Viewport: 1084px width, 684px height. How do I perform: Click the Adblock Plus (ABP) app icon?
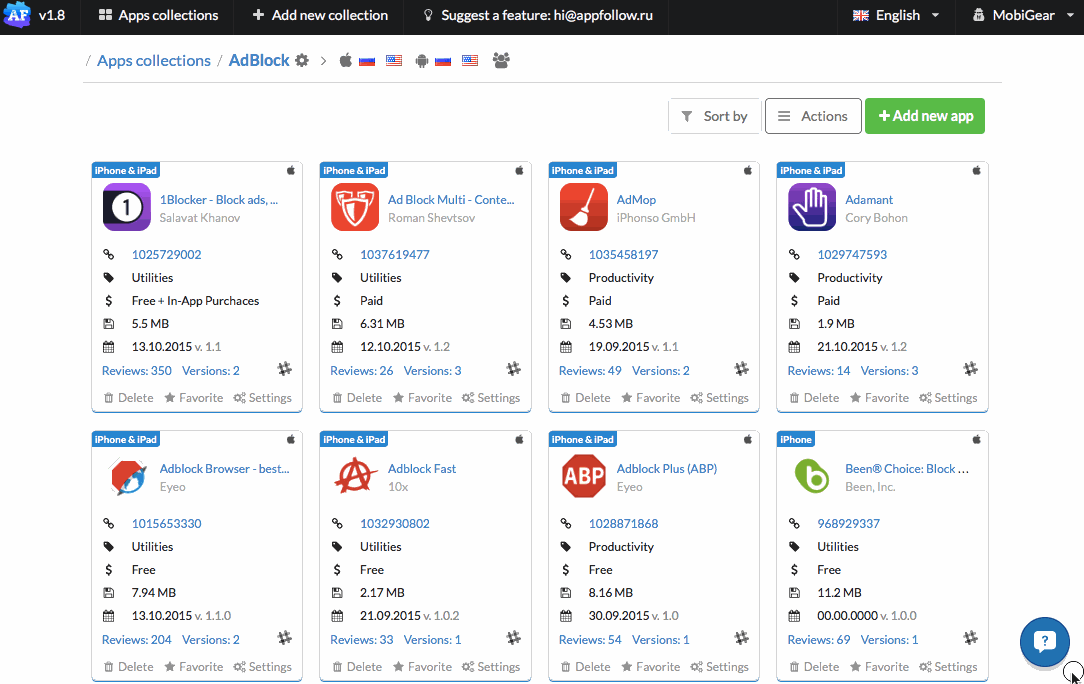click(583, 477)
